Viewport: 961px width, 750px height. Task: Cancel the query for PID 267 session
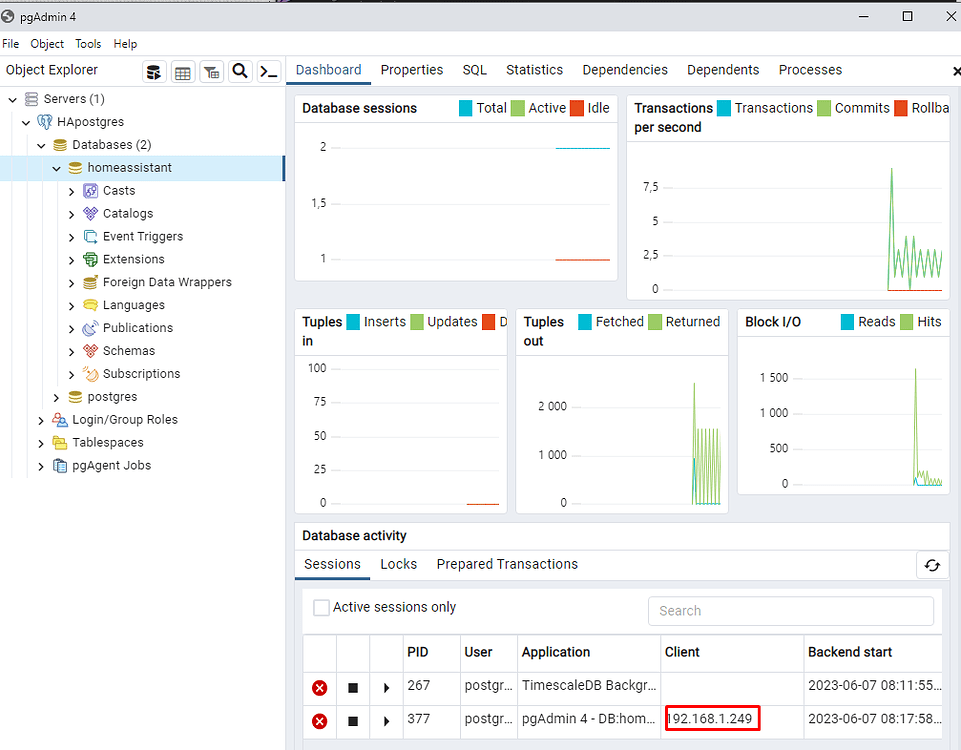319,687
